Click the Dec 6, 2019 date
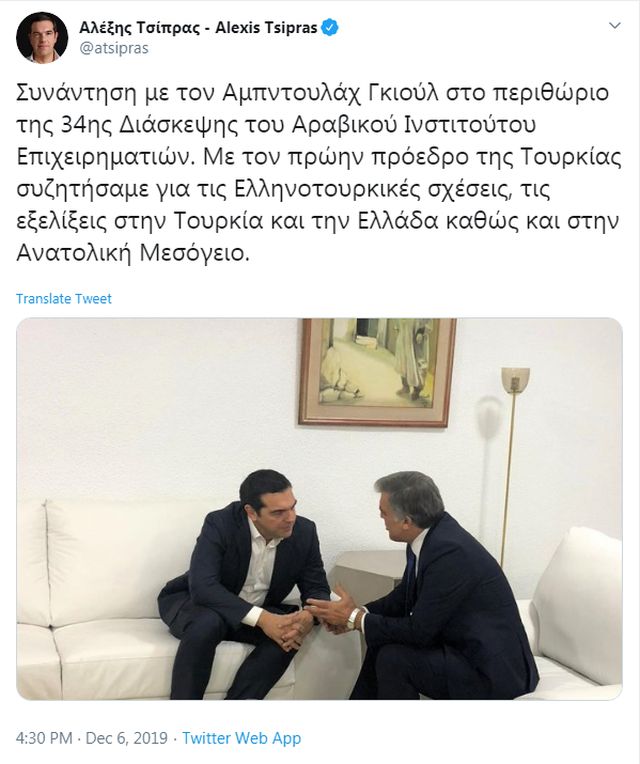 tap(127, 738)
